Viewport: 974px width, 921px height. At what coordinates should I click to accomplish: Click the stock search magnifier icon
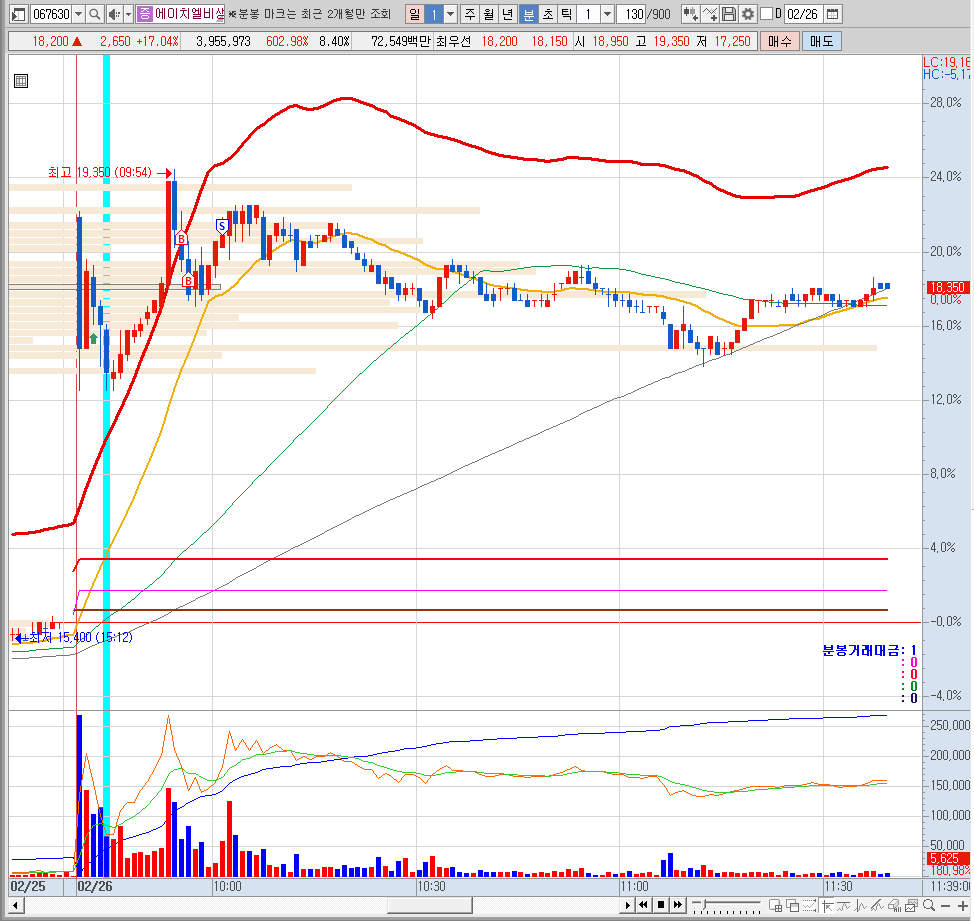(94, 14)
